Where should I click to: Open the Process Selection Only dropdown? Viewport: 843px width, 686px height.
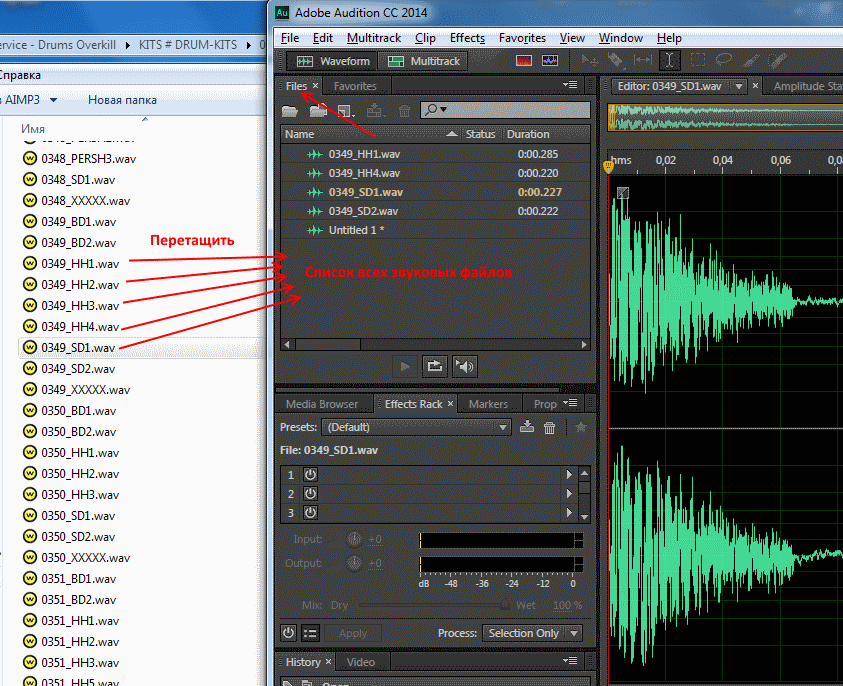(x=532, y=633)
